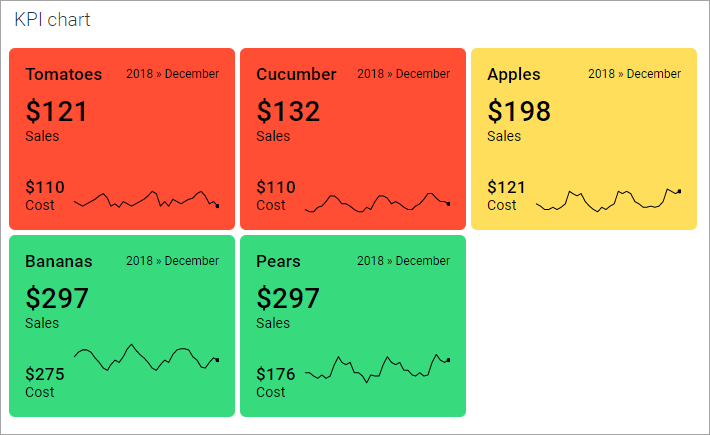Click the Tomatoes 2018 » December label
Screen dimensions: 710x435
(x=172, y=74)
